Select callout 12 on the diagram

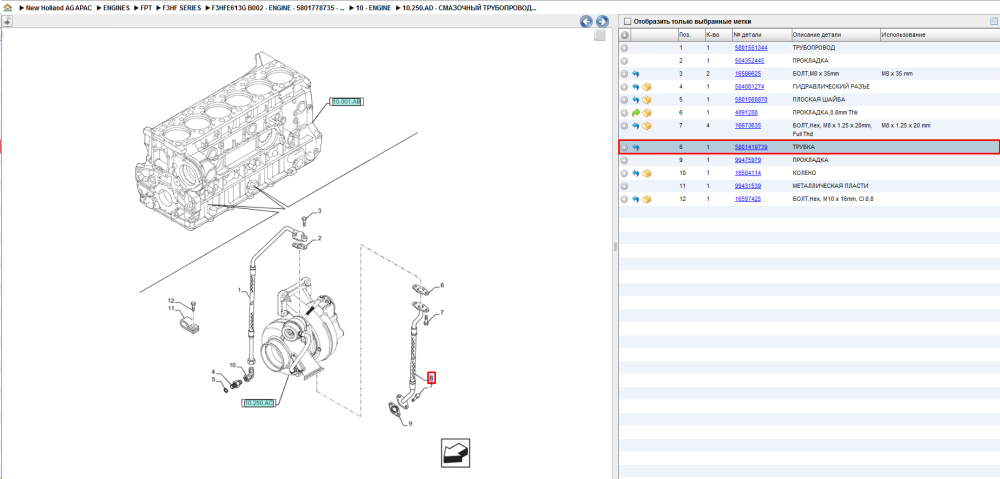click(x=171, y=300)
